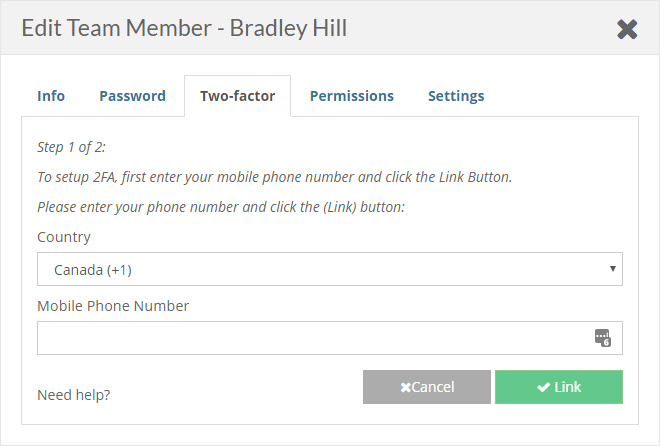
Task: Select the Two-factor tab
Action: [x=237, y=96]
